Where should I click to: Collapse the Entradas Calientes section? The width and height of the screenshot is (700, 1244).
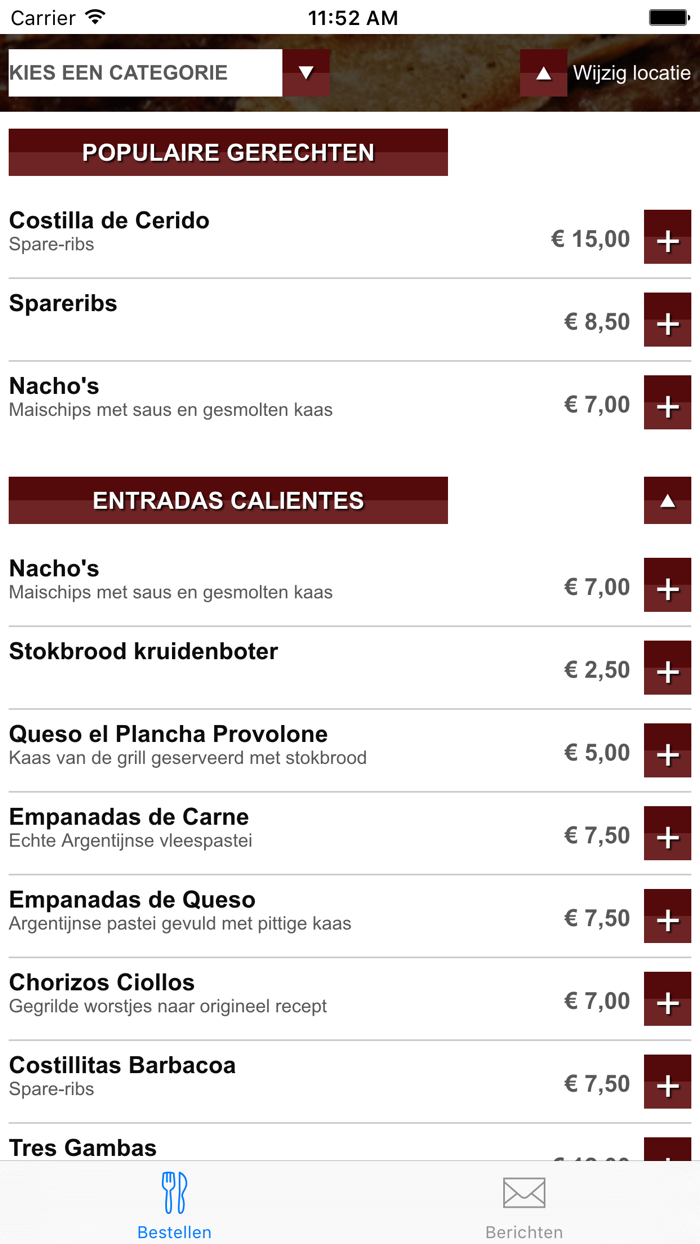point(667,500)
